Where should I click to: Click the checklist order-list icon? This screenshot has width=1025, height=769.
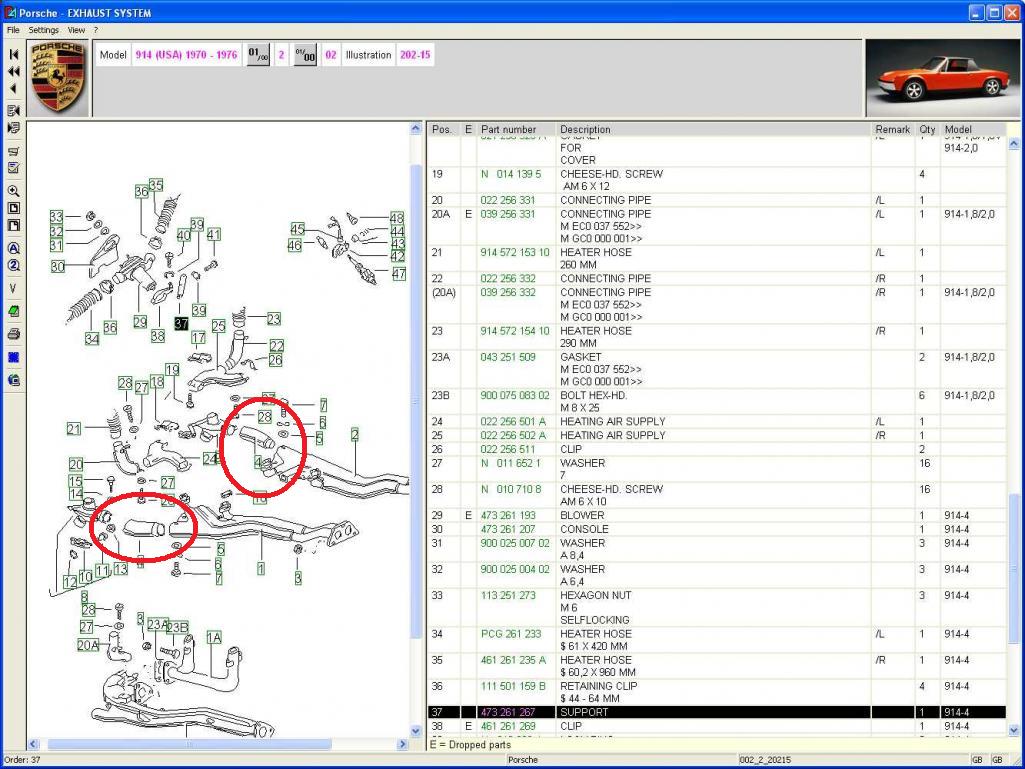tap(13, 168)
